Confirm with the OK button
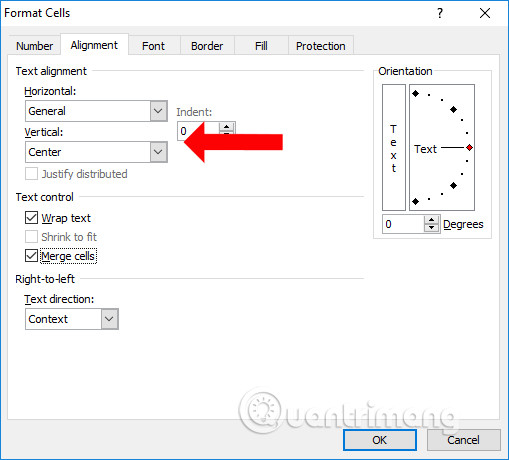 click(380, 440)
